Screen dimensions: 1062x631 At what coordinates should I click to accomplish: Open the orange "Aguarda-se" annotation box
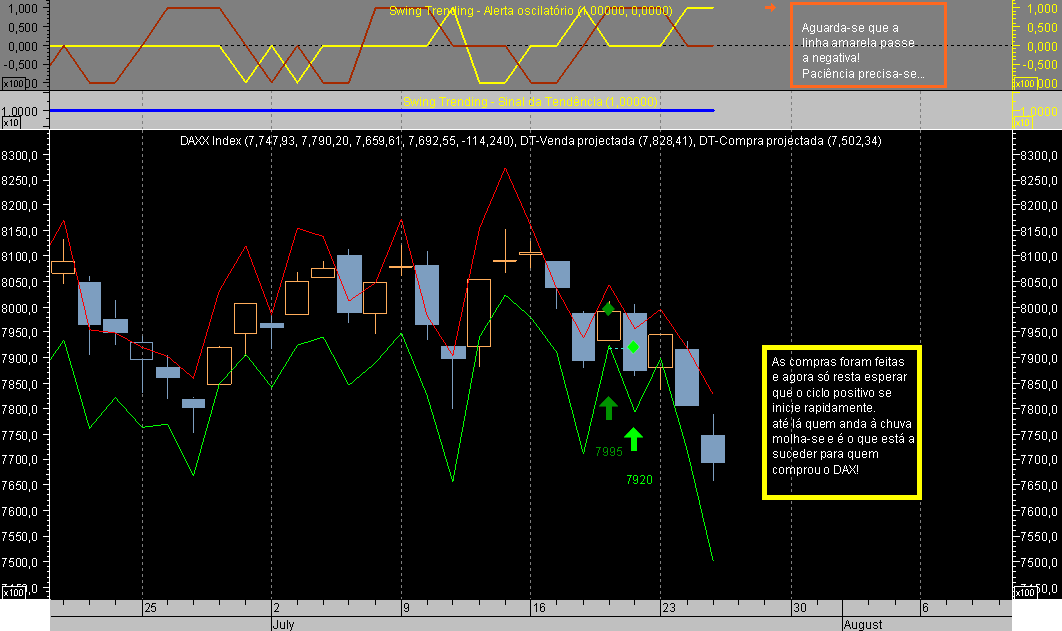(x=868, y=45)
